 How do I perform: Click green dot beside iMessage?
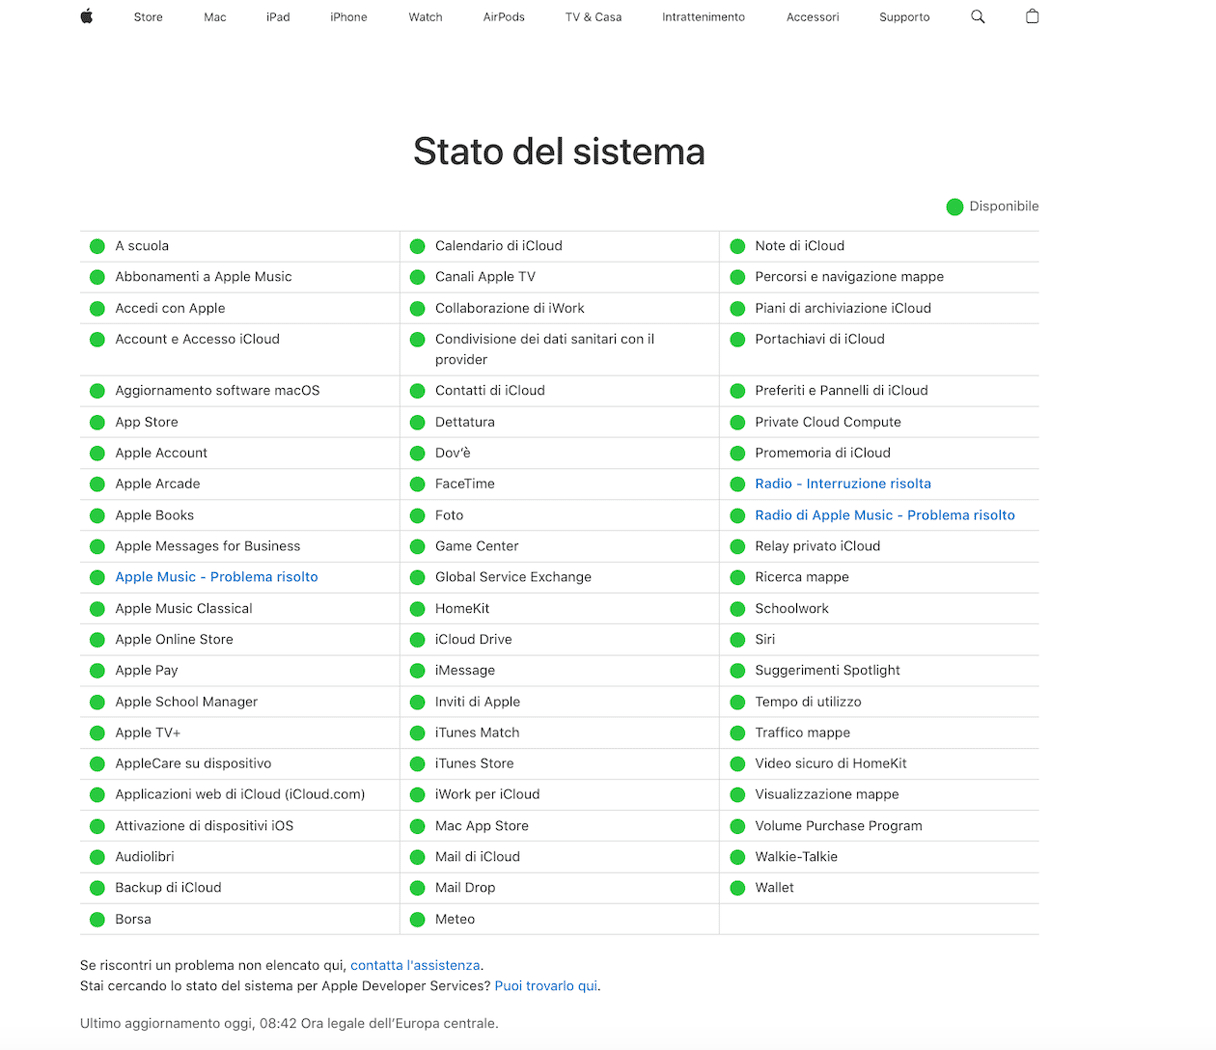click(x=418, y=671)
